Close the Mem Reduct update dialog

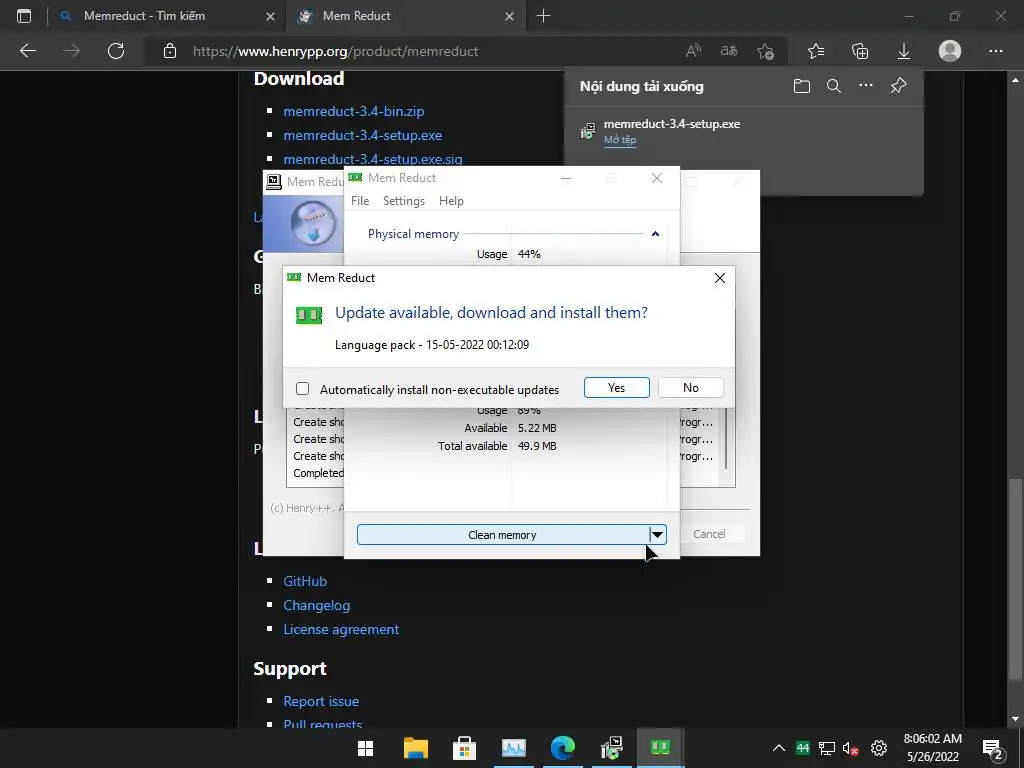[x=720, y=278]
